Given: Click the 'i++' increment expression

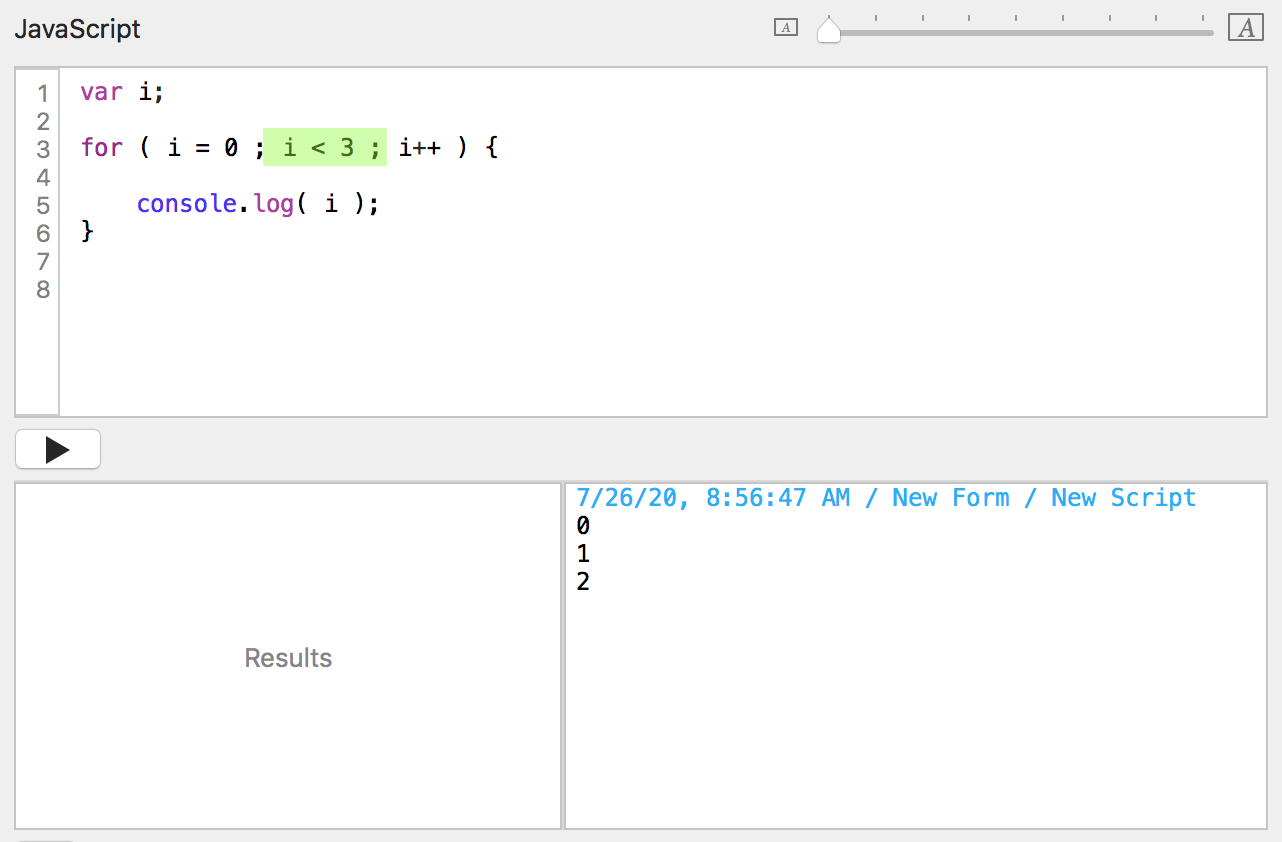Looking at the screenshot, I should (419, 148).
